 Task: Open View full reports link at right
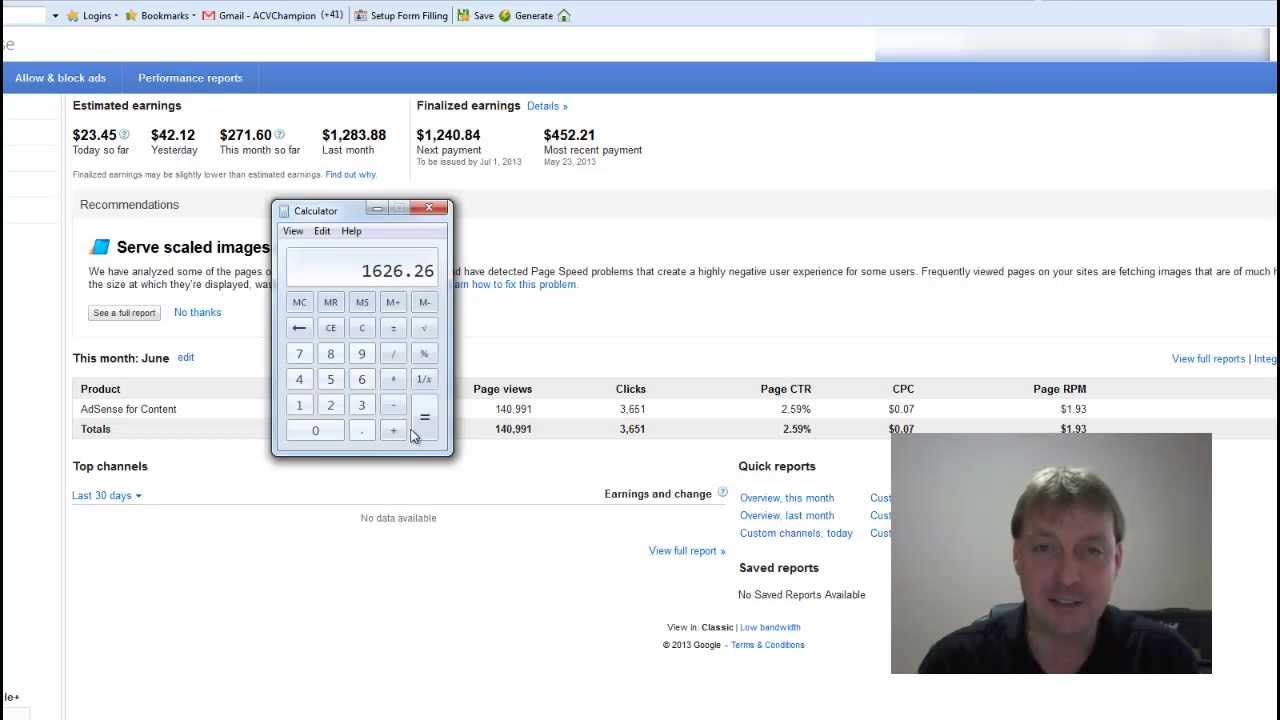point(1208,359)
